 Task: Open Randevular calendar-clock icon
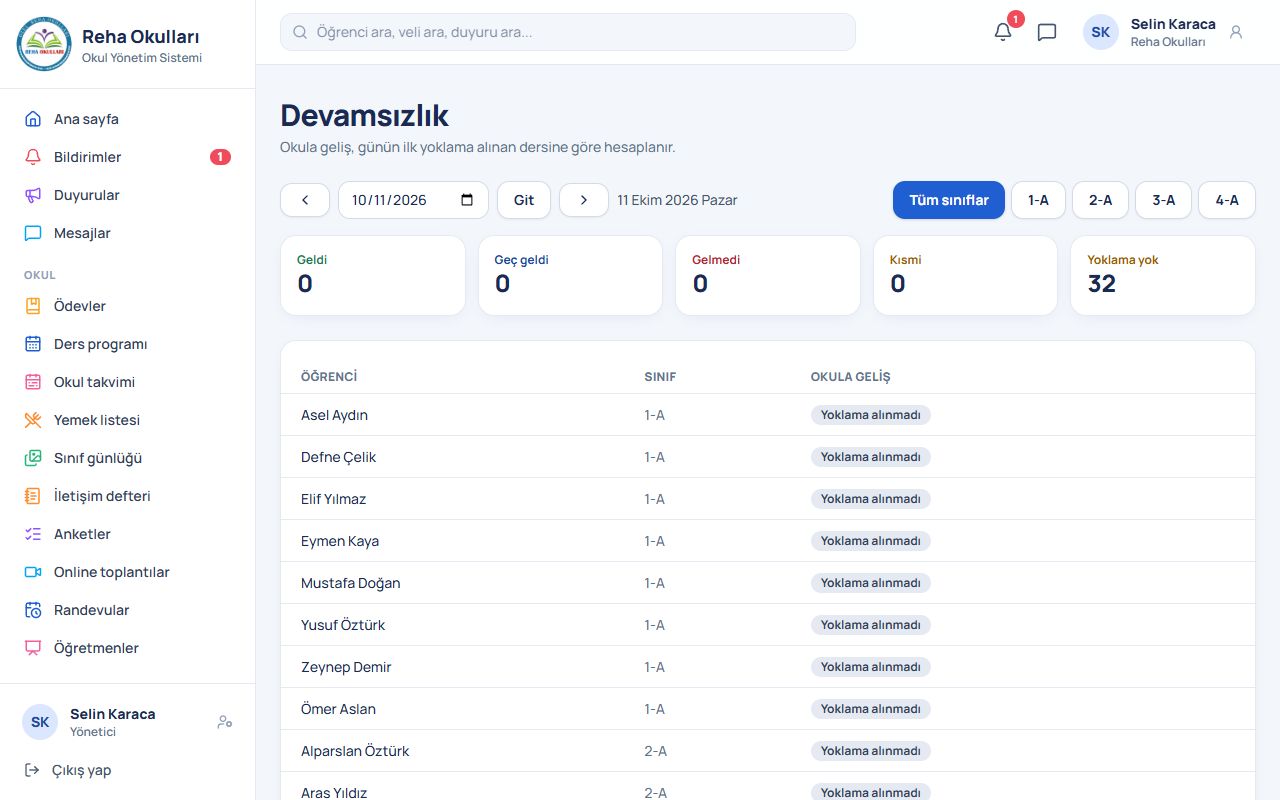pos(33,610)
